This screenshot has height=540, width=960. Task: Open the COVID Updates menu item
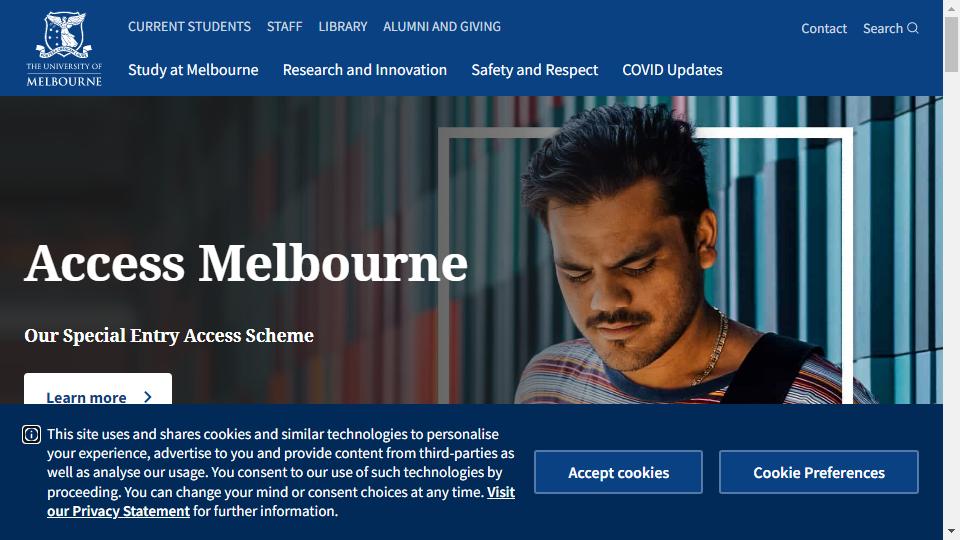(672, 70)
